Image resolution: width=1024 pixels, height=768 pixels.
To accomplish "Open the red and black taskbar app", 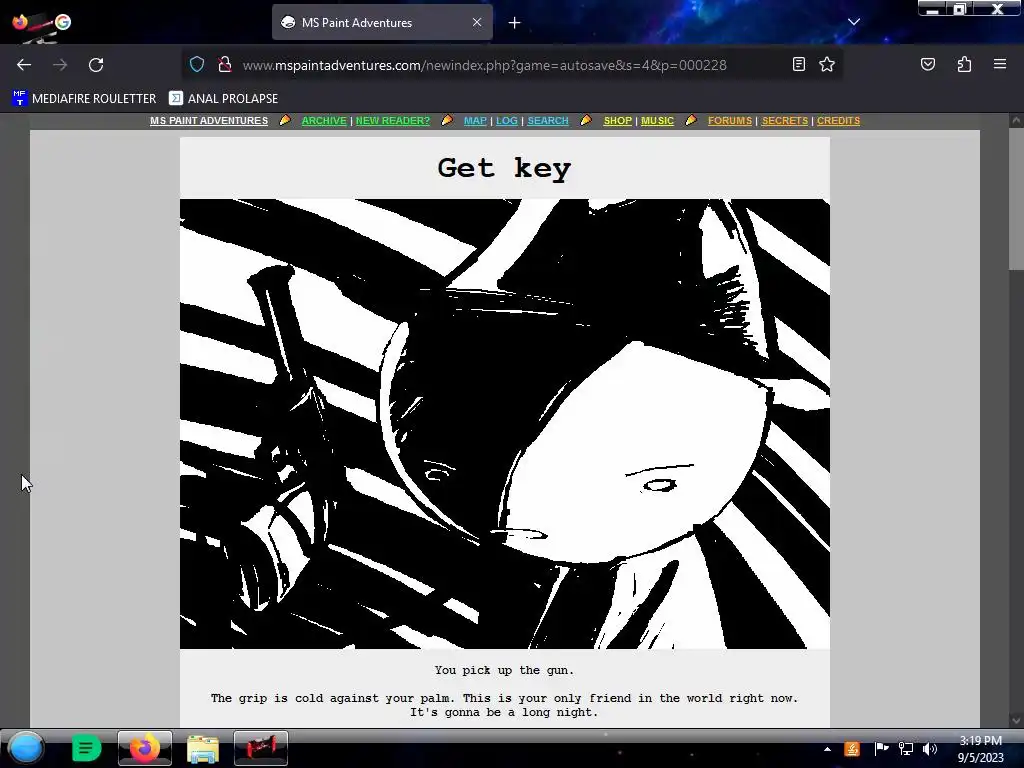I will (261, 748).
